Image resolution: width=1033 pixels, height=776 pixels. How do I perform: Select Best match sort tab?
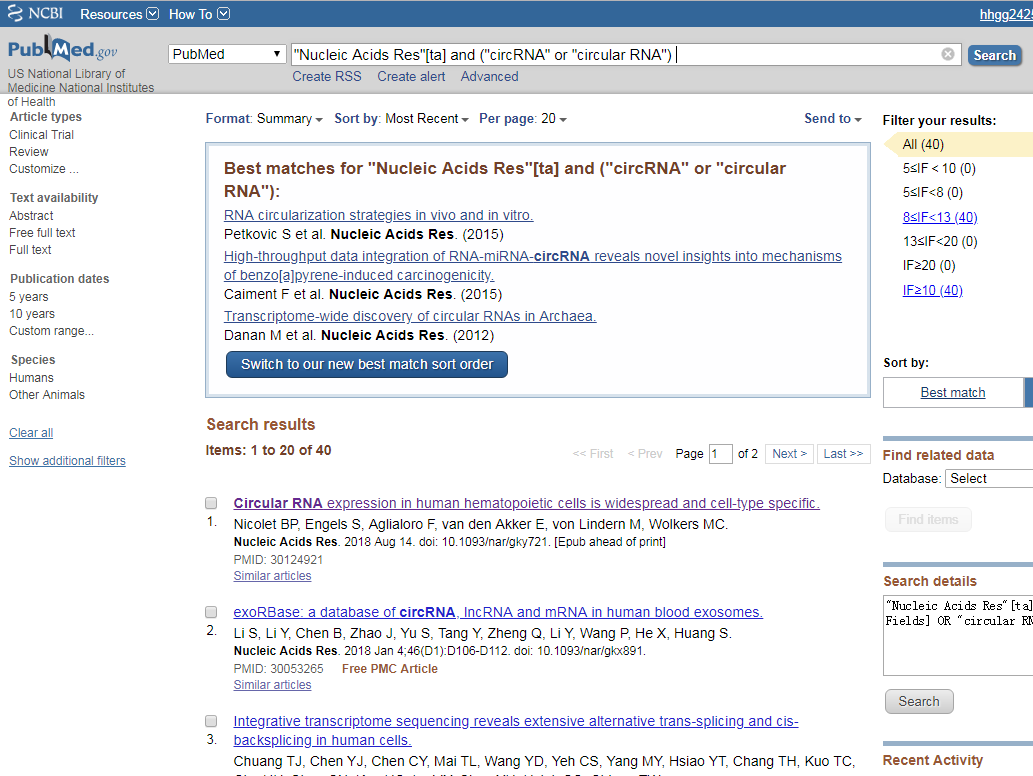click(x=952, y=393)
